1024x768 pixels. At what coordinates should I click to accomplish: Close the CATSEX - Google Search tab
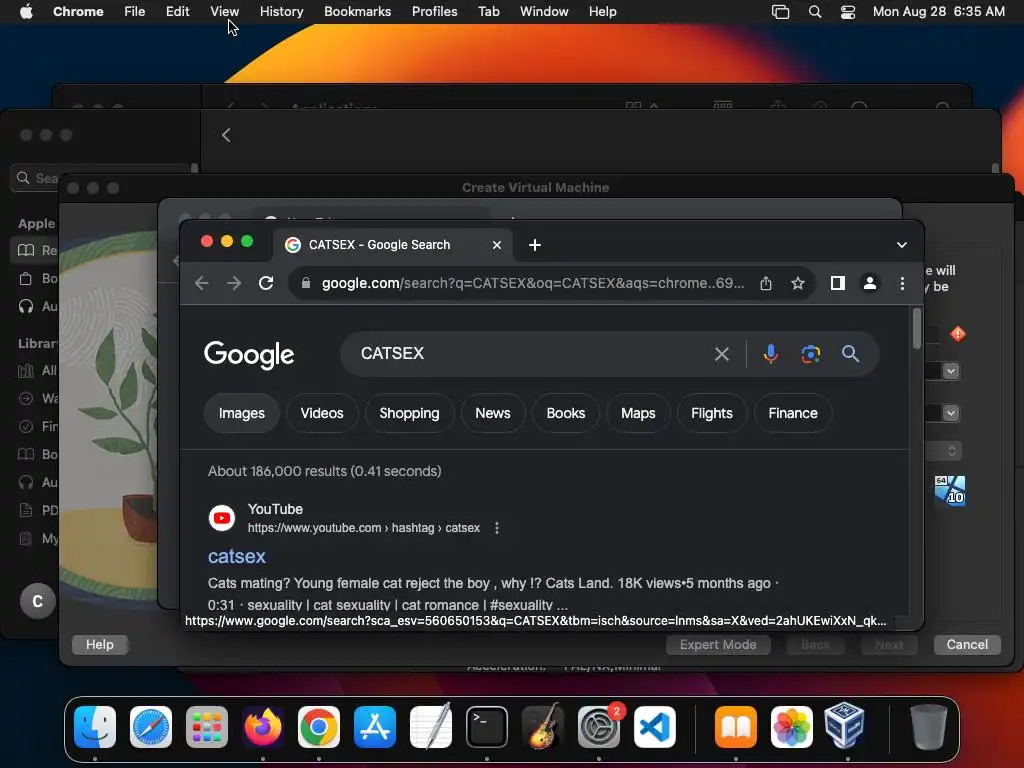(496, 245)
